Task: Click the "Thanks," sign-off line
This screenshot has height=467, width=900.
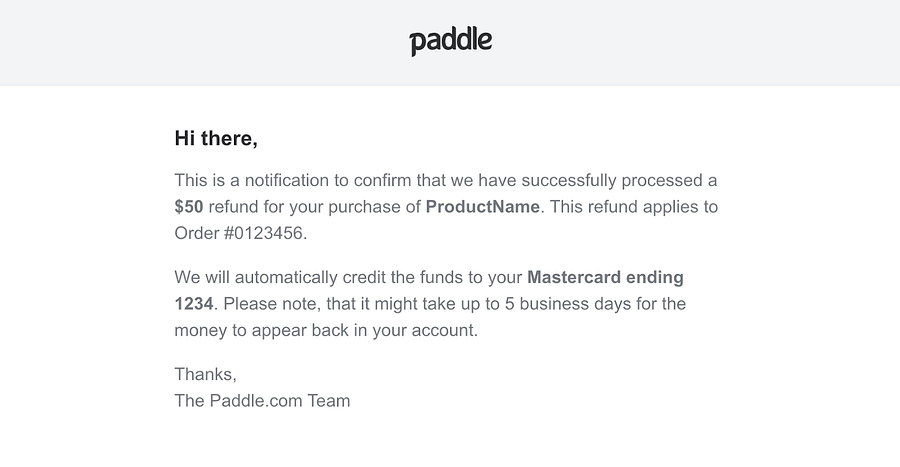Action: tap(205, 374)
